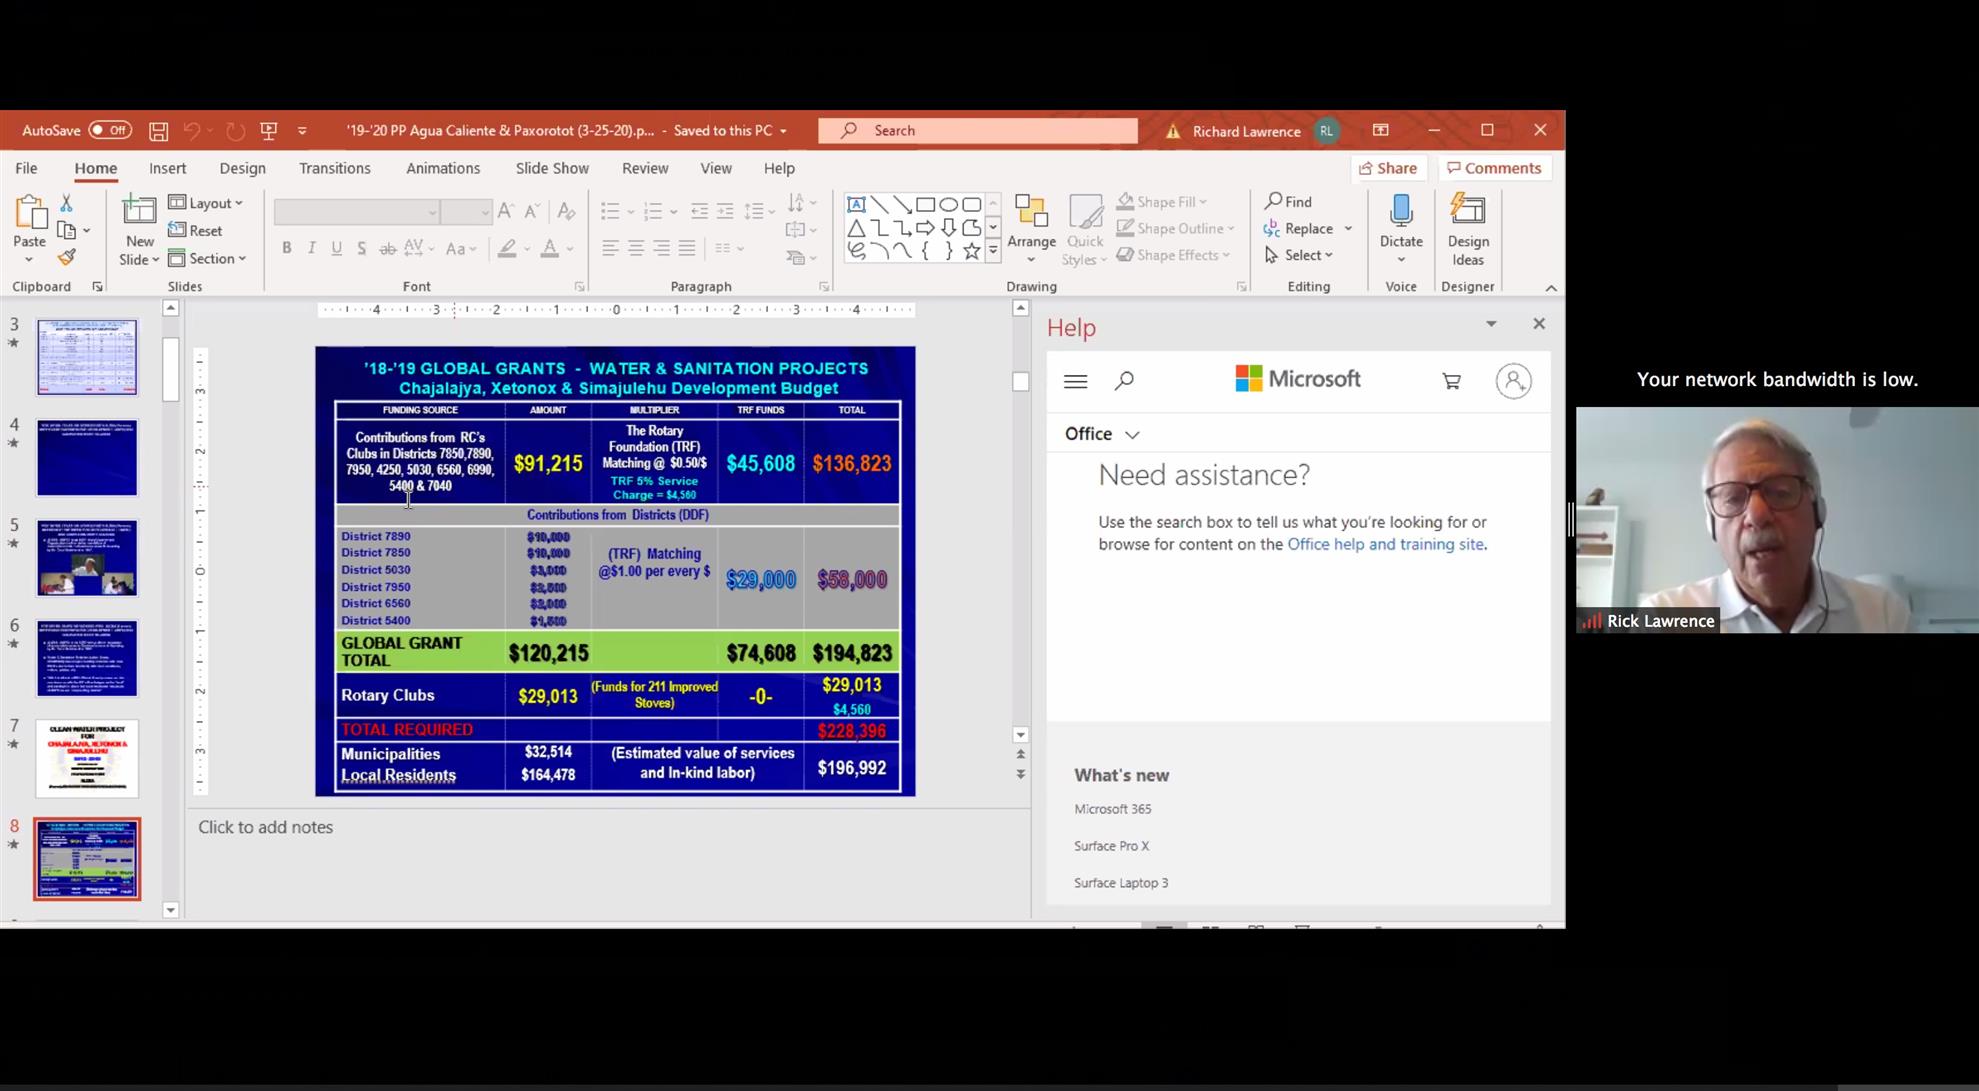Click the Format Painter icon
The image size is (1979, 1091).
click(66, 258)
